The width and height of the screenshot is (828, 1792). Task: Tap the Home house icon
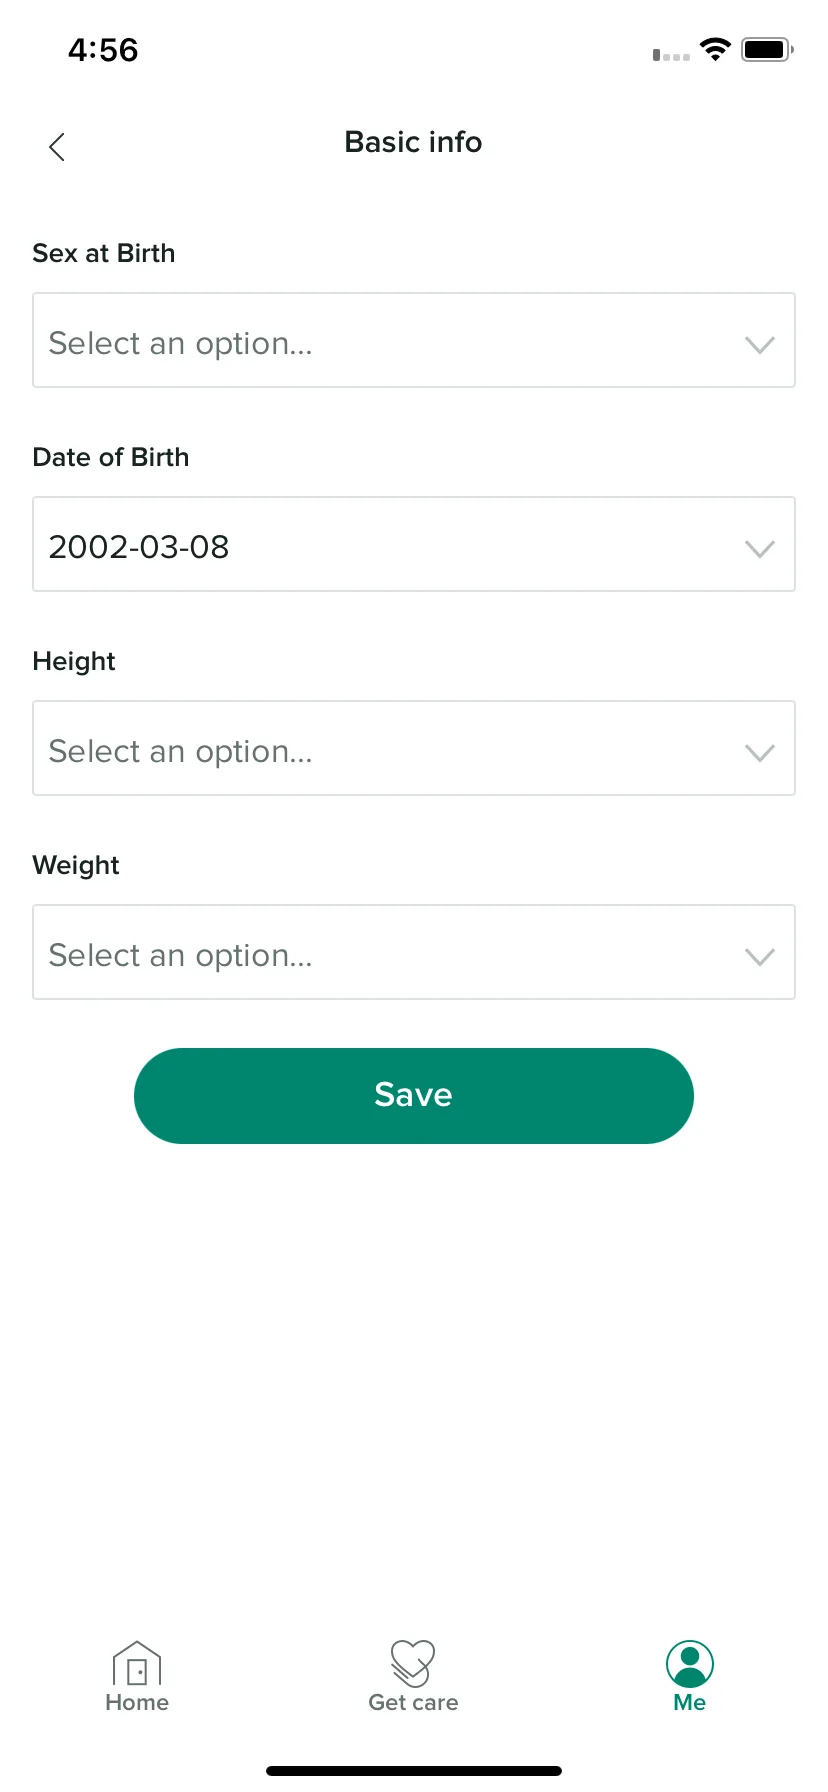tap(137, 1663)
